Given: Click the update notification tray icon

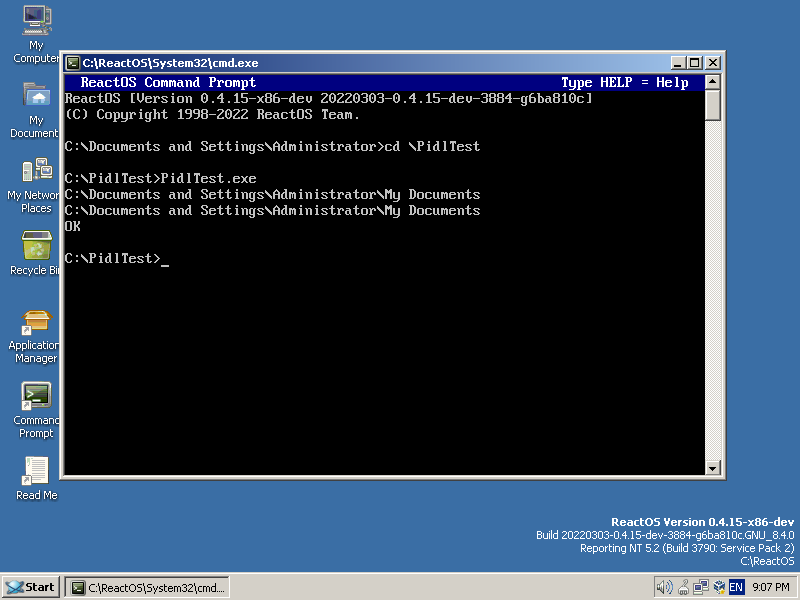Looking at the screenshot, I should click(x=719, y=587).
